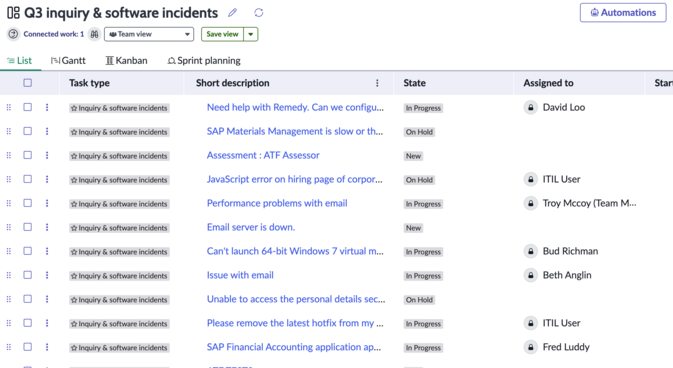Click ITIL User assignee in JavaScript error row
Image resolution: width=673 pixels, height=368 pixels.
561,179
